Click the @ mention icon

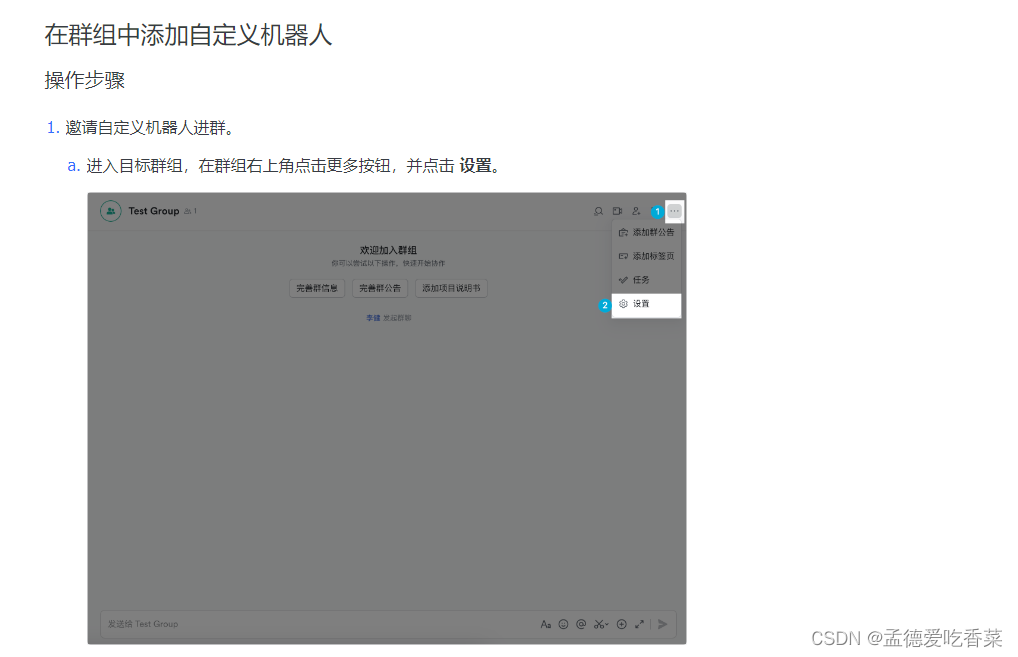[581, 623]
